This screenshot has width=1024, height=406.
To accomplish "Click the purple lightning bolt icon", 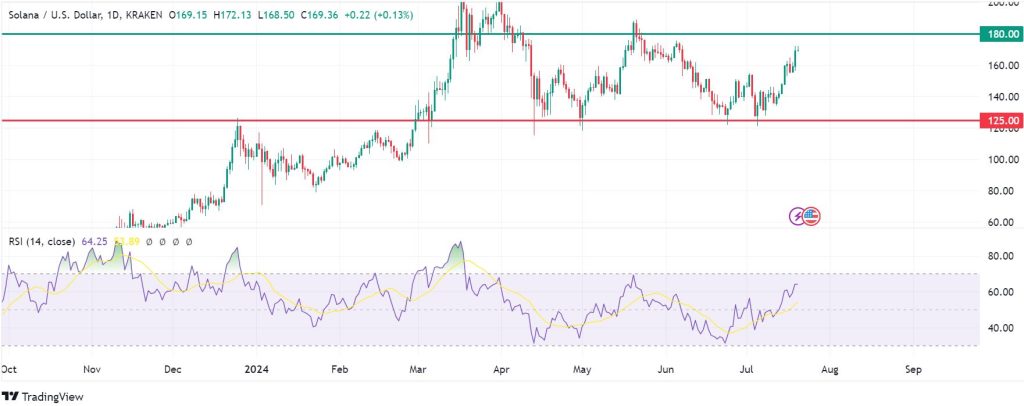I will (x=799, y=215).
